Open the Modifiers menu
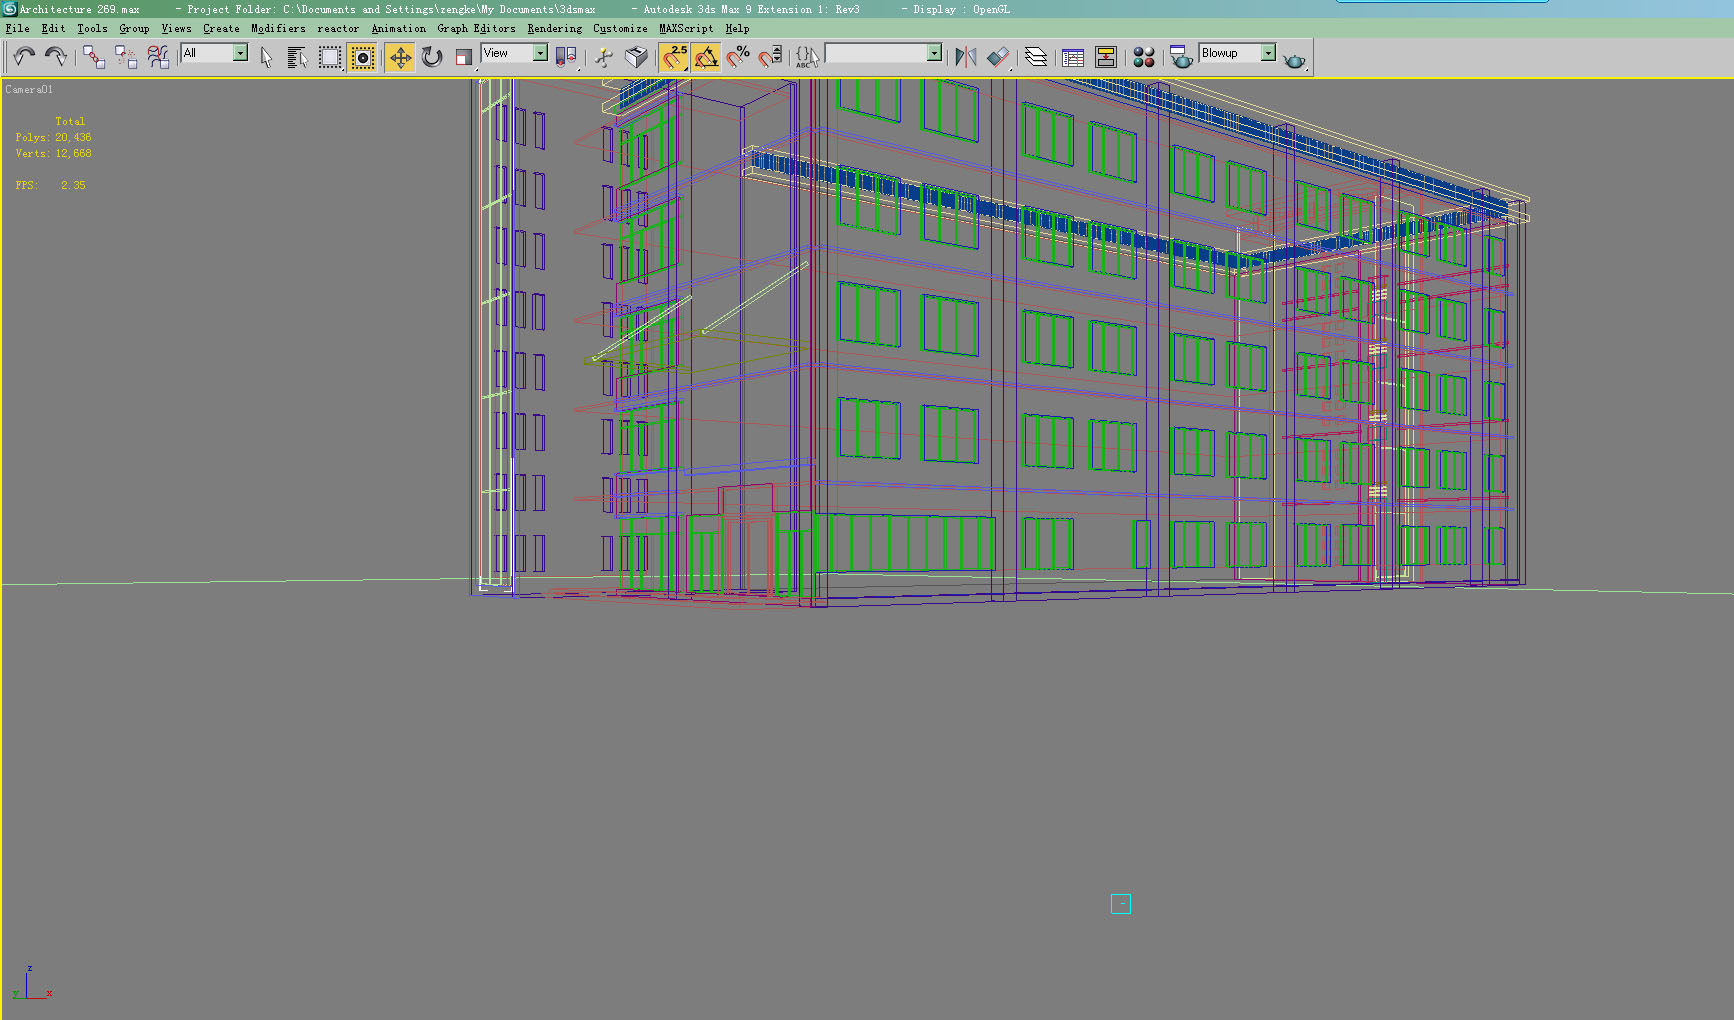The width and height of the screenshot is (1734, 1020). [278, 28]
